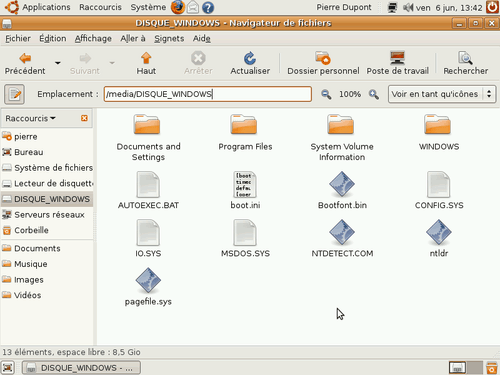
Task: Zoom in with the plus magnifier
Action: point(374,94)
